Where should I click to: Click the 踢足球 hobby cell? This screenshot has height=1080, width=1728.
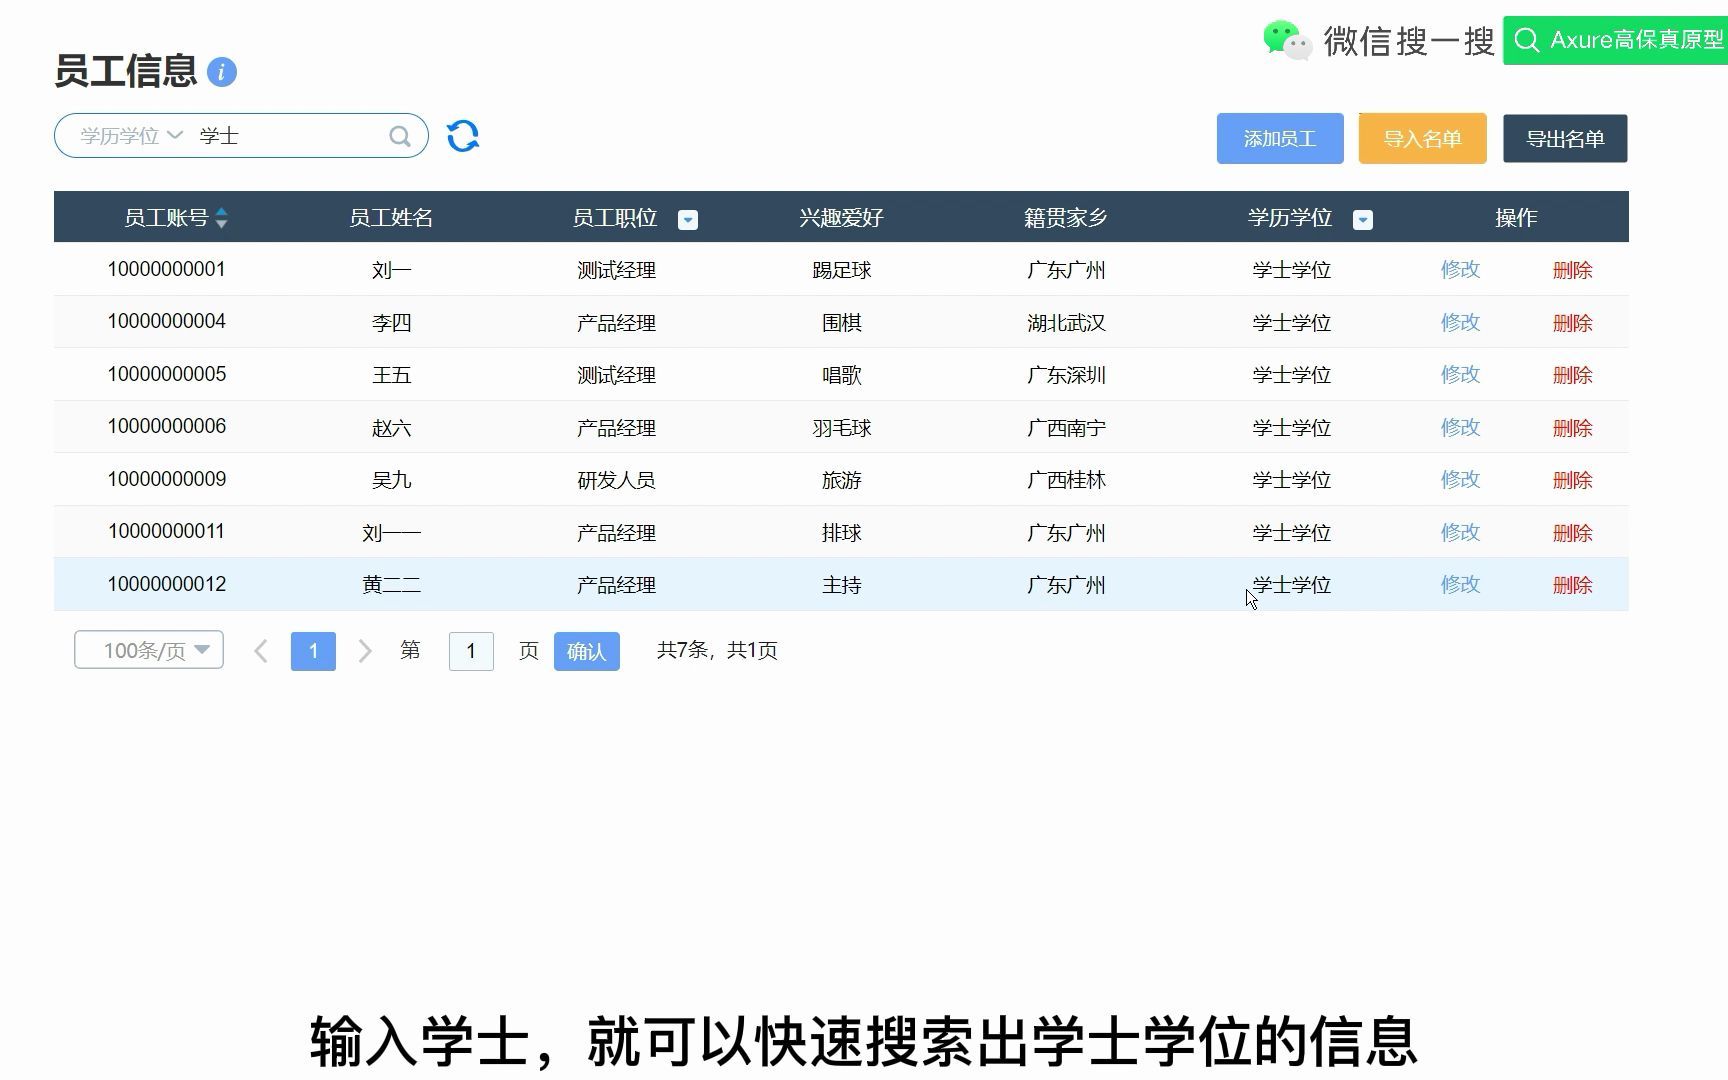(x=842, y=270)
